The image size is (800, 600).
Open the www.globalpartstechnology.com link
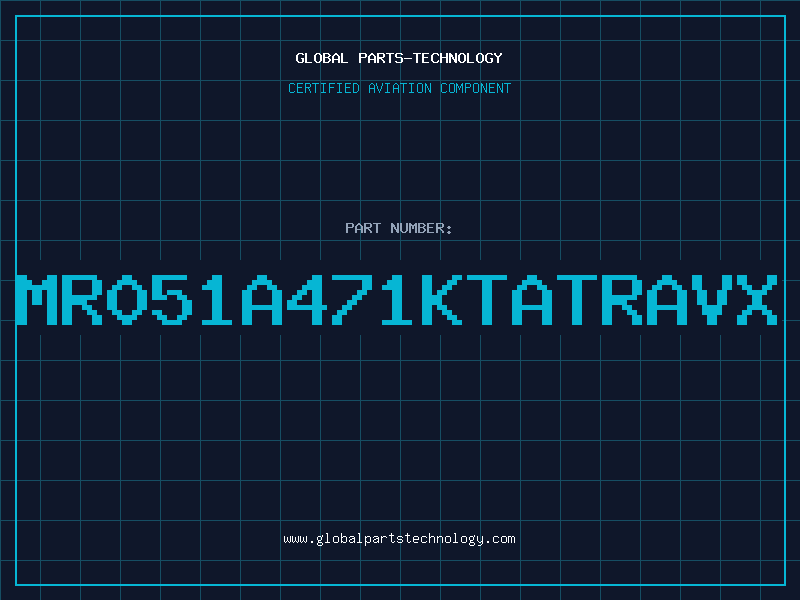point(399,539)
